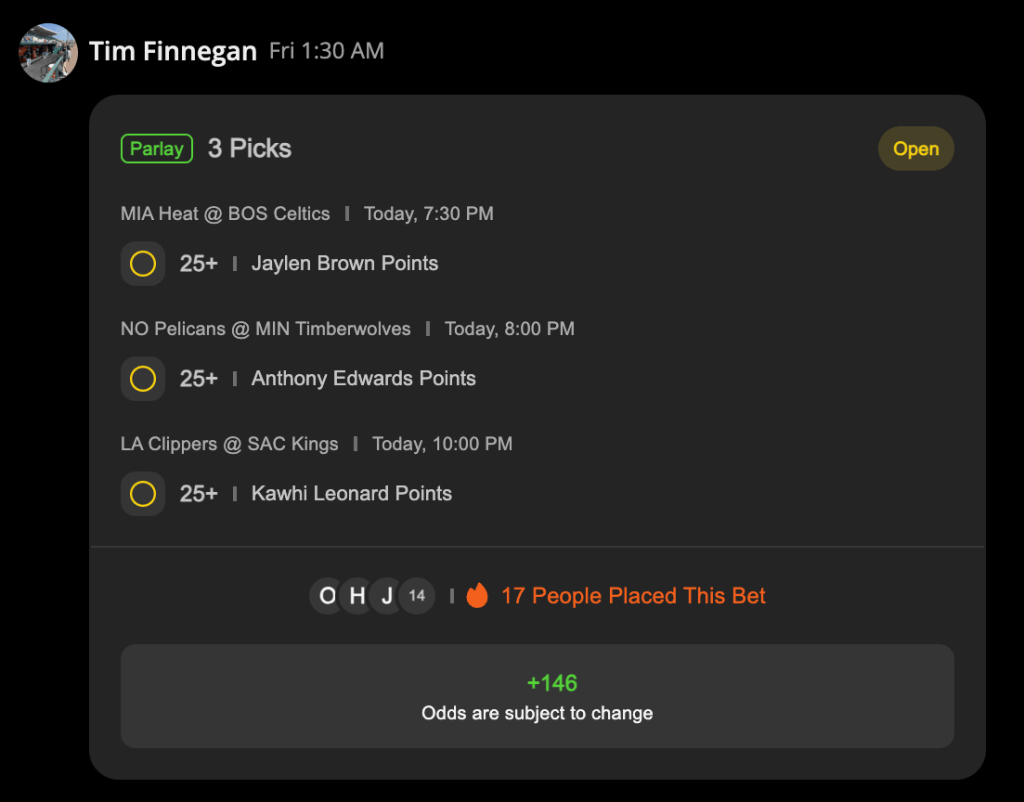This screenshot has width=1024, height=802.
Task: Open the 14 more bettors bubble
Action: point(417,596)
